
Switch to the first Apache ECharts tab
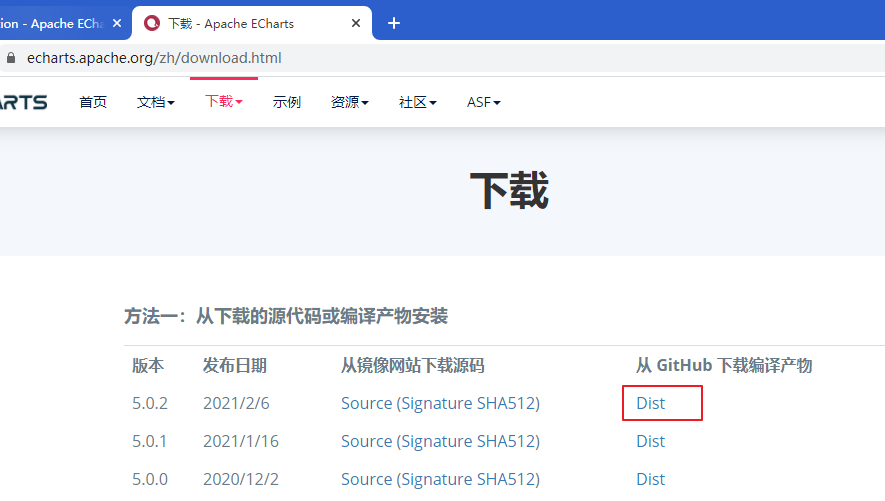[x=54, y=24]
